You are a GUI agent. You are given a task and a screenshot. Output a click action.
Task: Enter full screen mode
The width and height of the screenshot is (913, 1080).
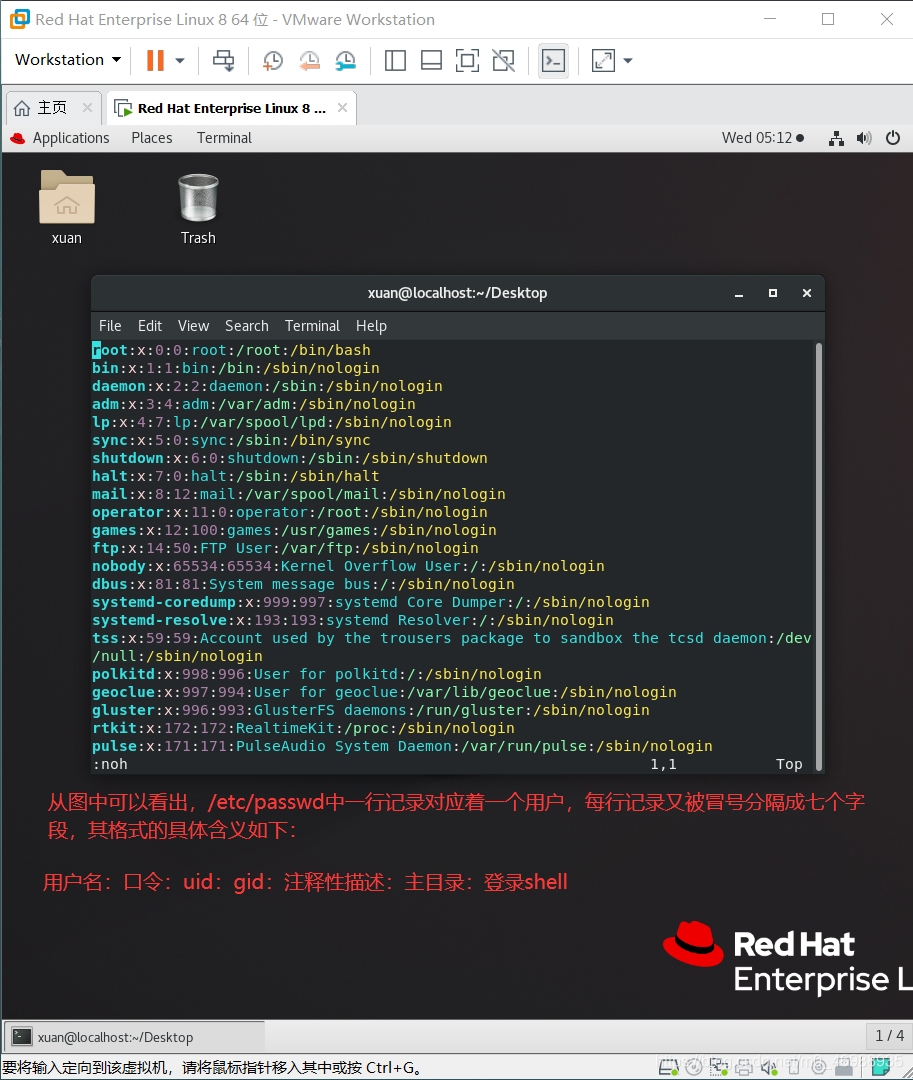click(x=468, y=61)
